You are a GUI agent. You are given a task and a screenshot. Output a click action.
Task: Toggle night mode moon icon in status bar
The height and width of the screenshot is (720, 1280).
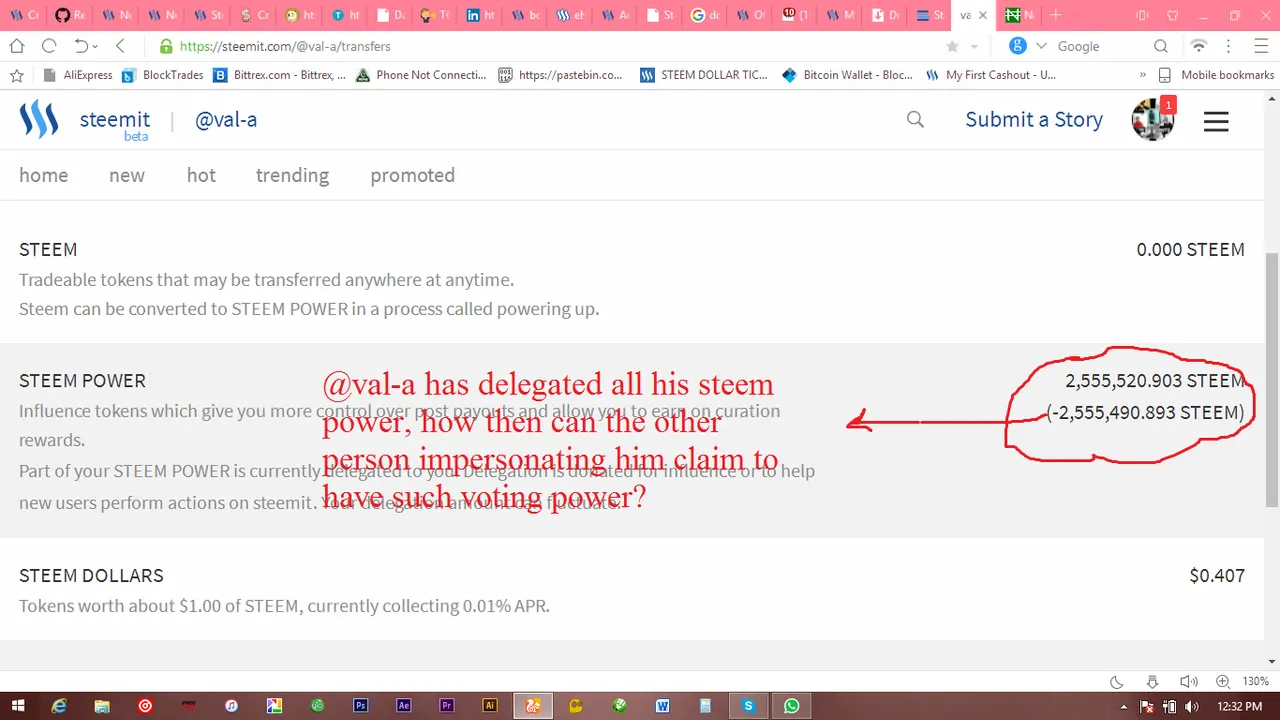(1117, 681)
